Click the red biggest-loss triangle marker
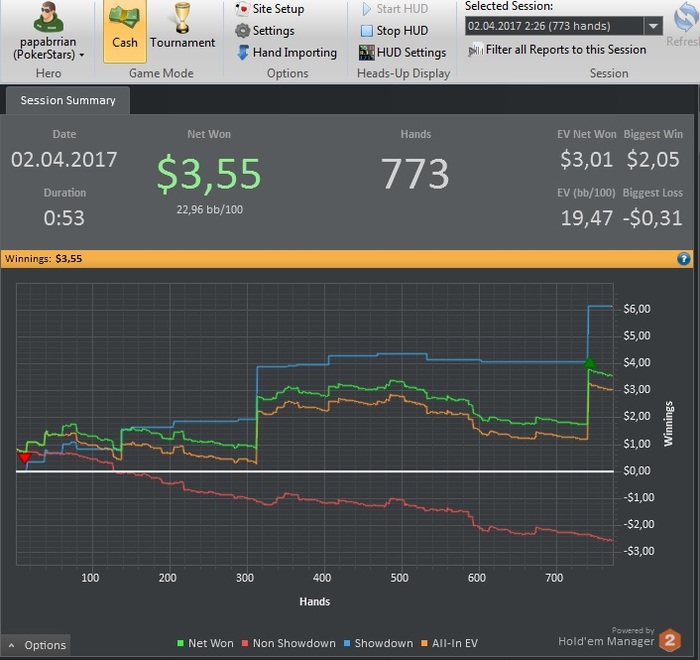 pyautogui.click(x=25, y=458)
